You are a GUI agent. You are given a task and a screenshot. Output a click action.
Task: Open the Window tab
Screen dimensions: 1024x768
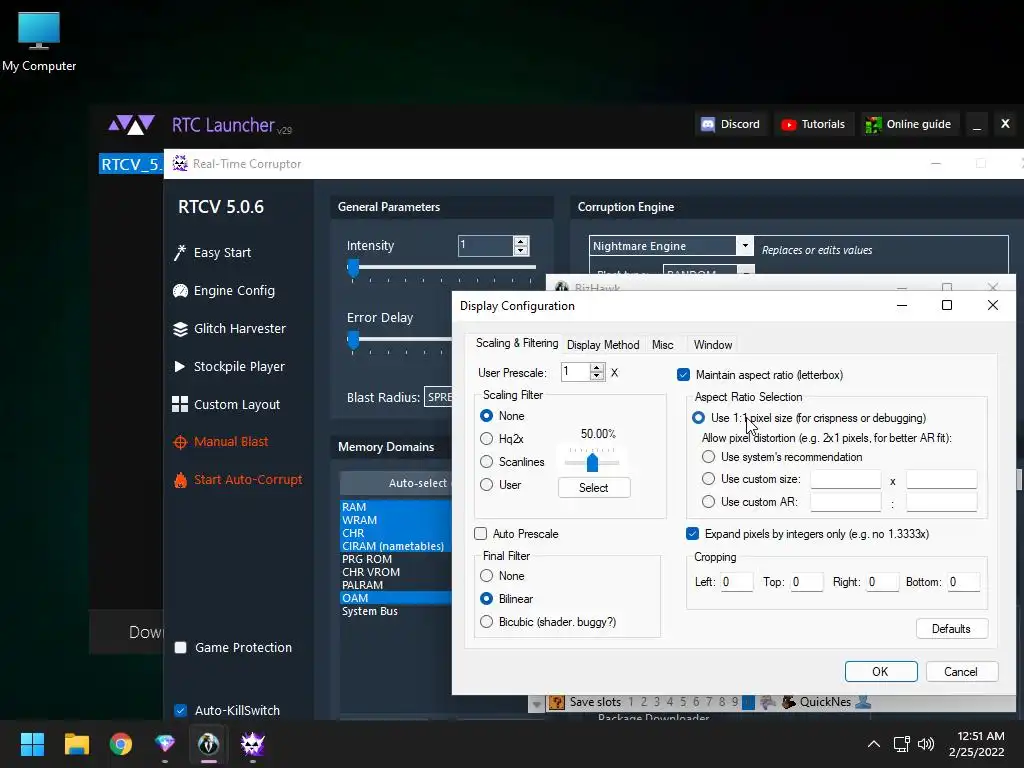712,345
